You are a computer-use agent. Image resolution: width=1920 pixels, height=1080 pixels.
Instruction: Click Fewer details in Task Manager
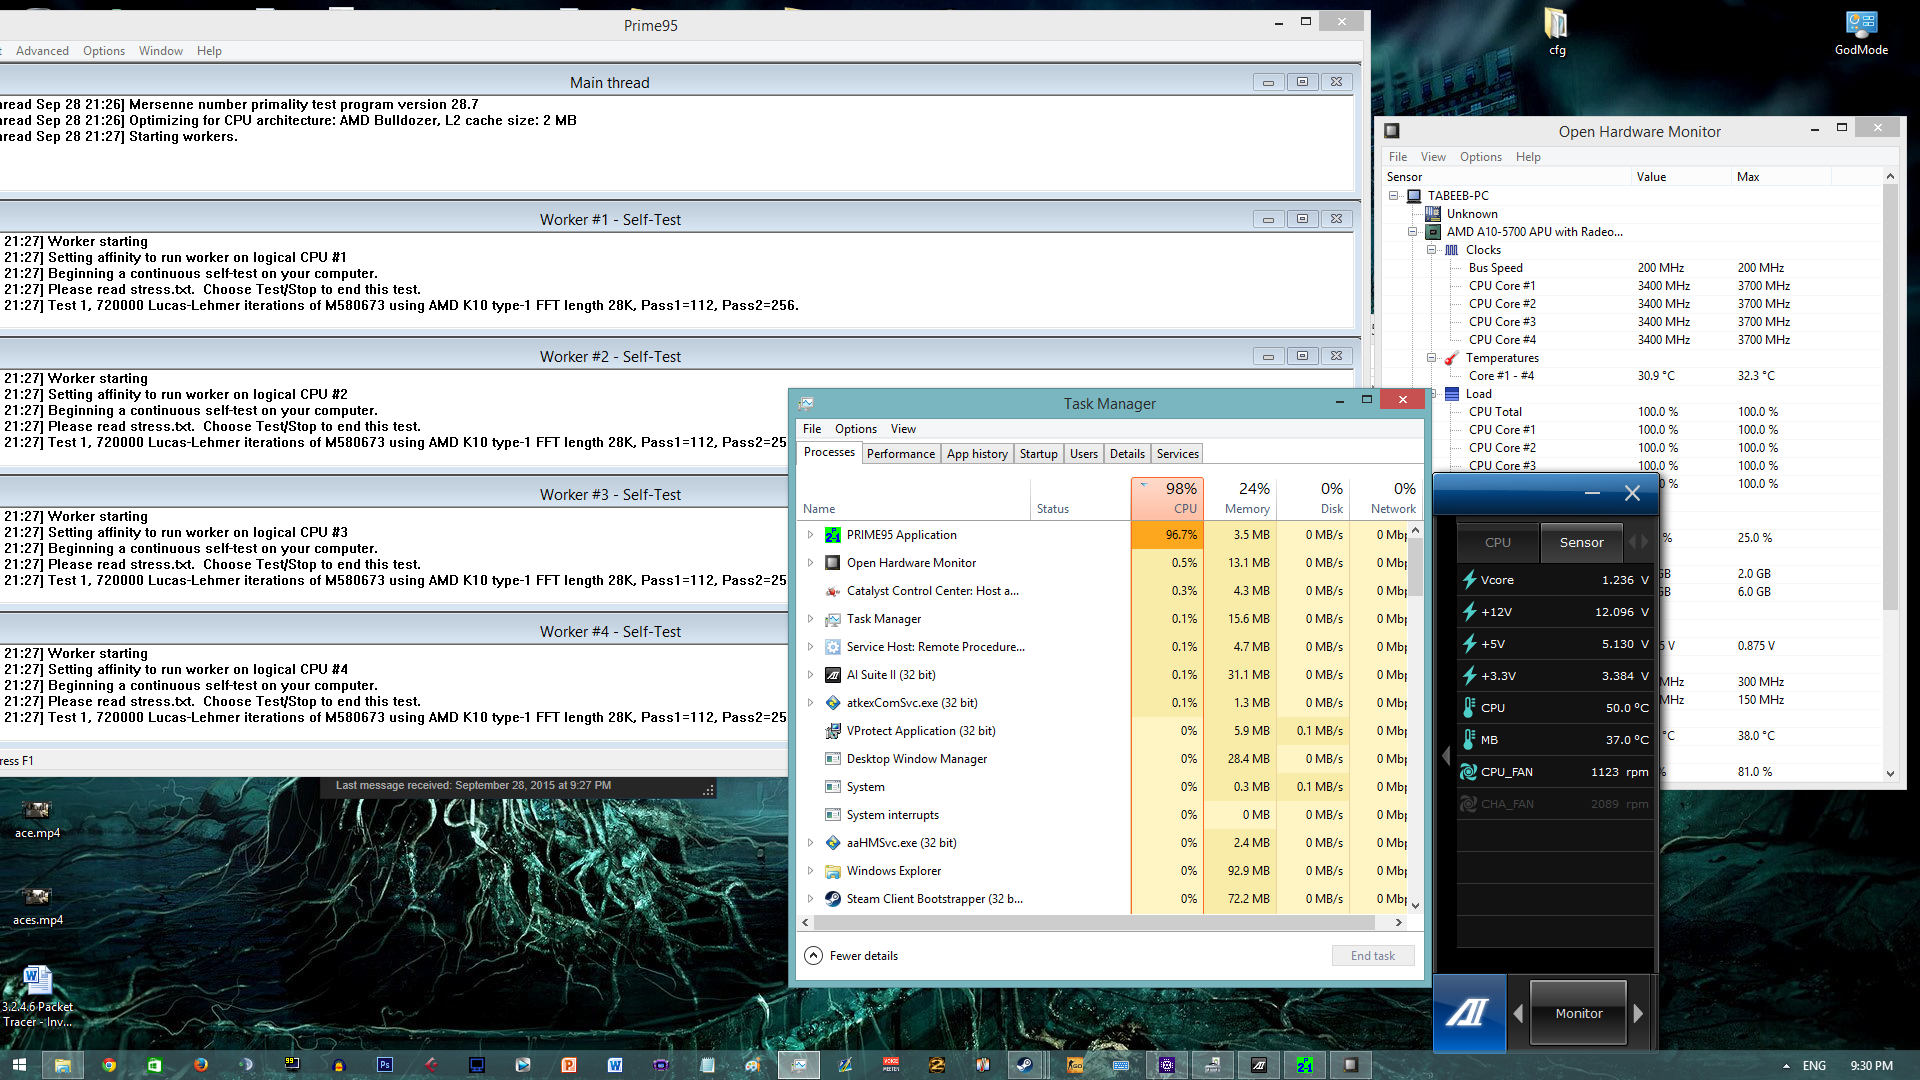[851, 956]
